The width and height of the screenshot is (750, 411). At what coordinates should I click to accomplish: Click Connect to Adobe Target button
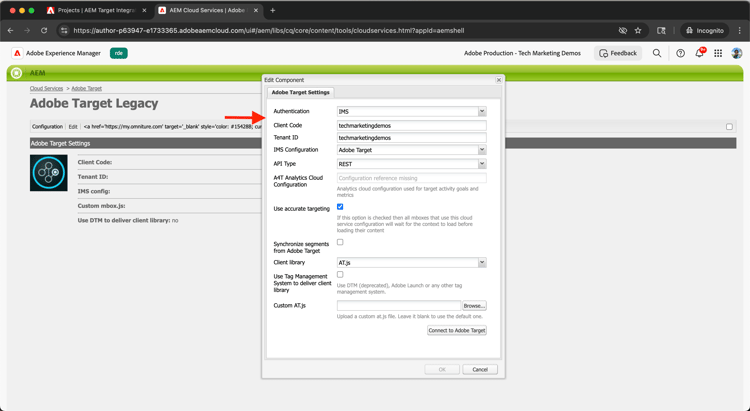click(x=457, y=330)
